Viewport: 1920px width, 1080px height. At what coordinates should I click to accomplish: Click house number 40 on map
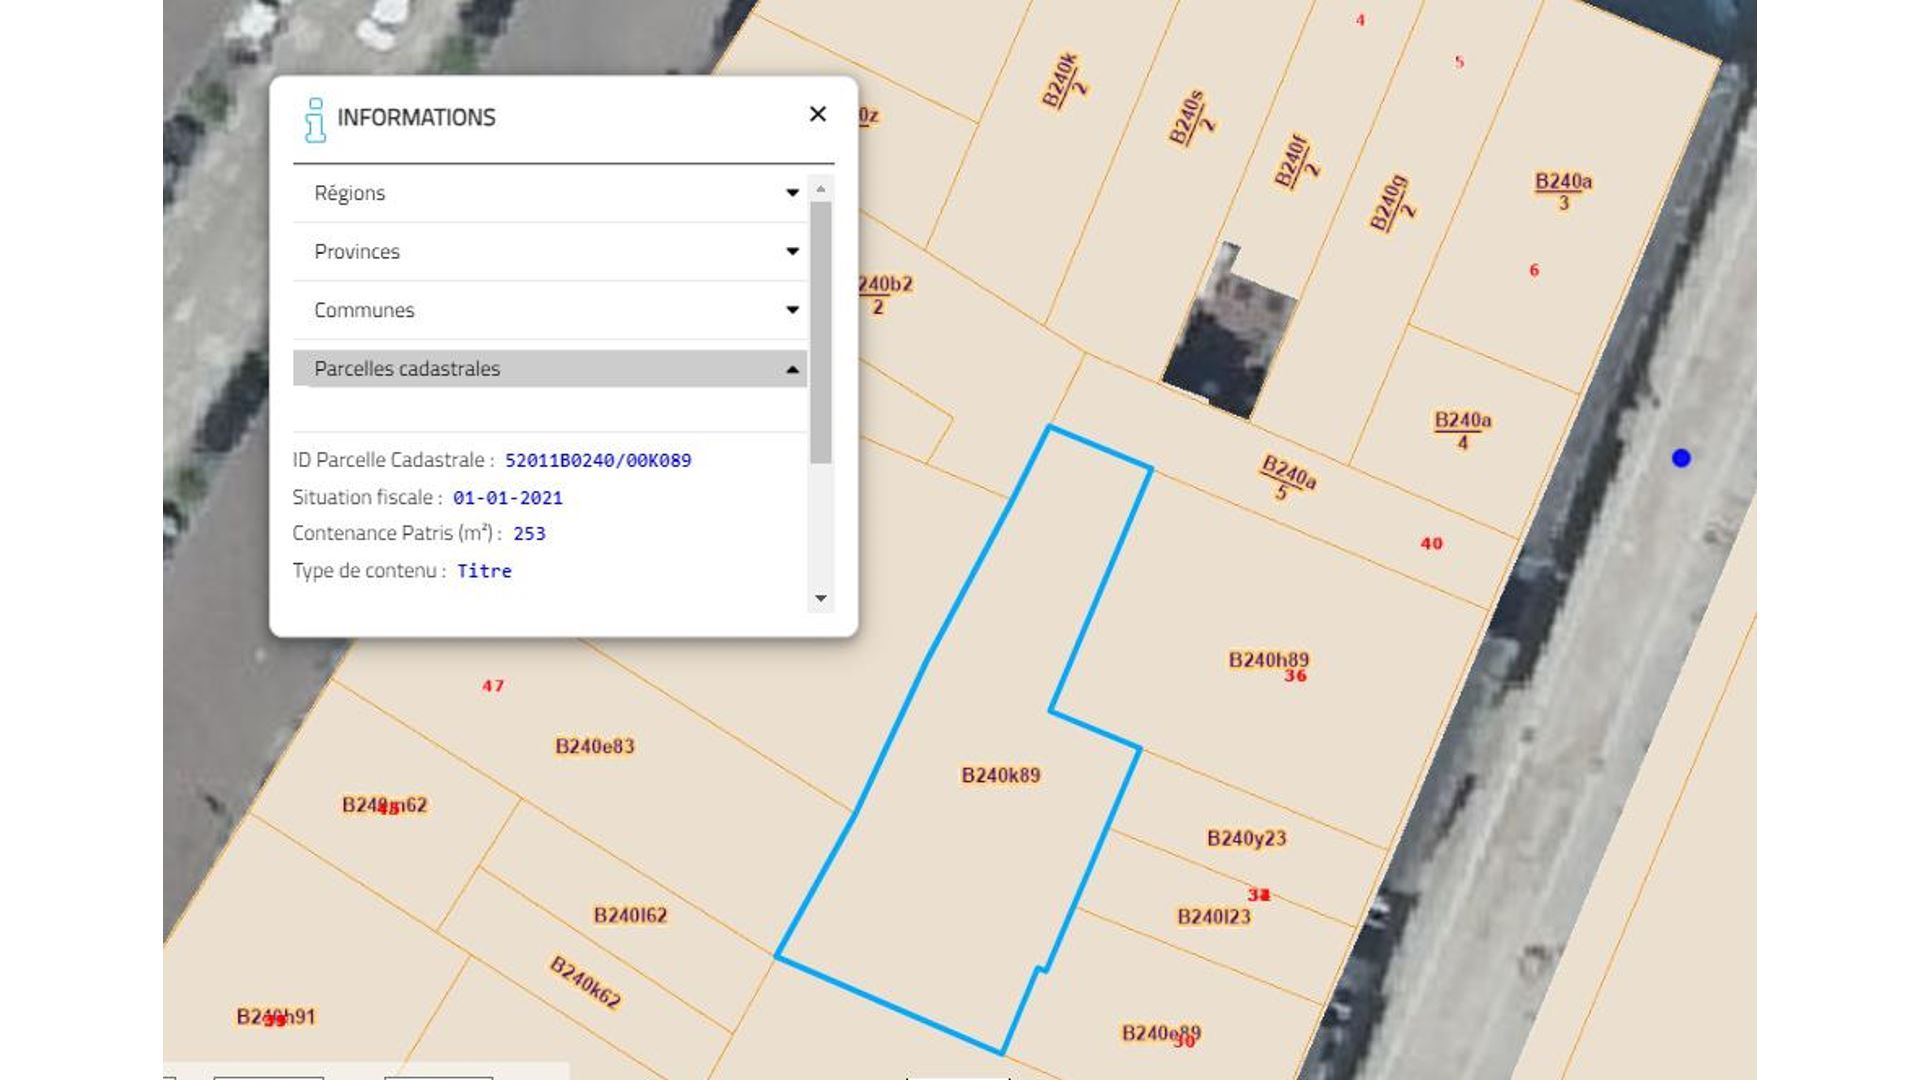coord(1431,543)
